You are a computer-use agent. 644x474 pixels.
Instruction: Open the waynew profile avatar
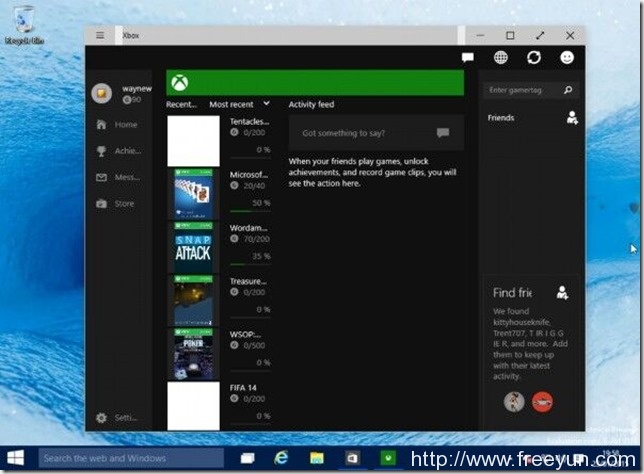tap(102, 93)
